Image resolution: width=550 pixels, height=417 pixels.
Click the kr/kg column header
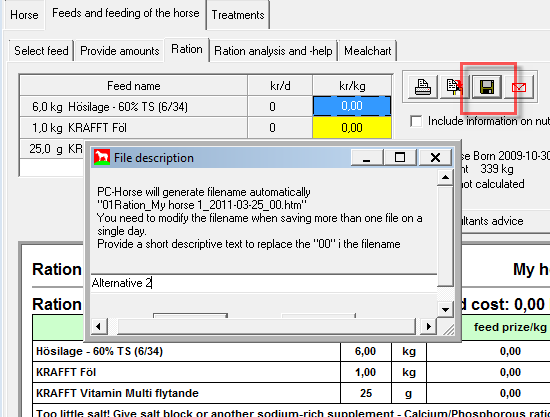pyautogui.click(x=352, y=86)
